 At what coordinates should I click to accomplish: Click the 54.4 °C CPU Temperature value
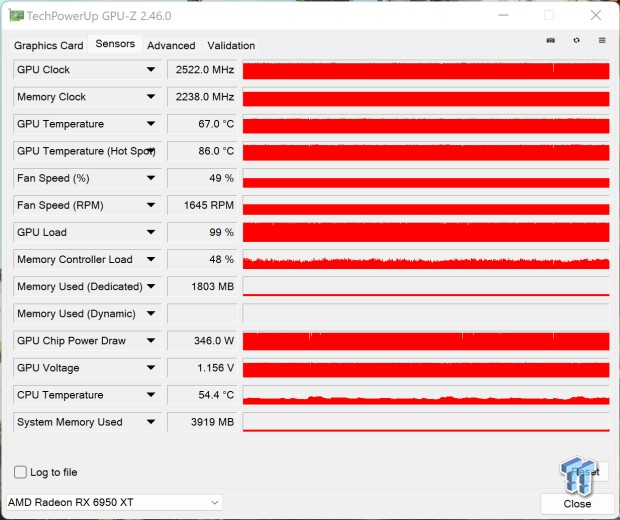pos(202,395)
